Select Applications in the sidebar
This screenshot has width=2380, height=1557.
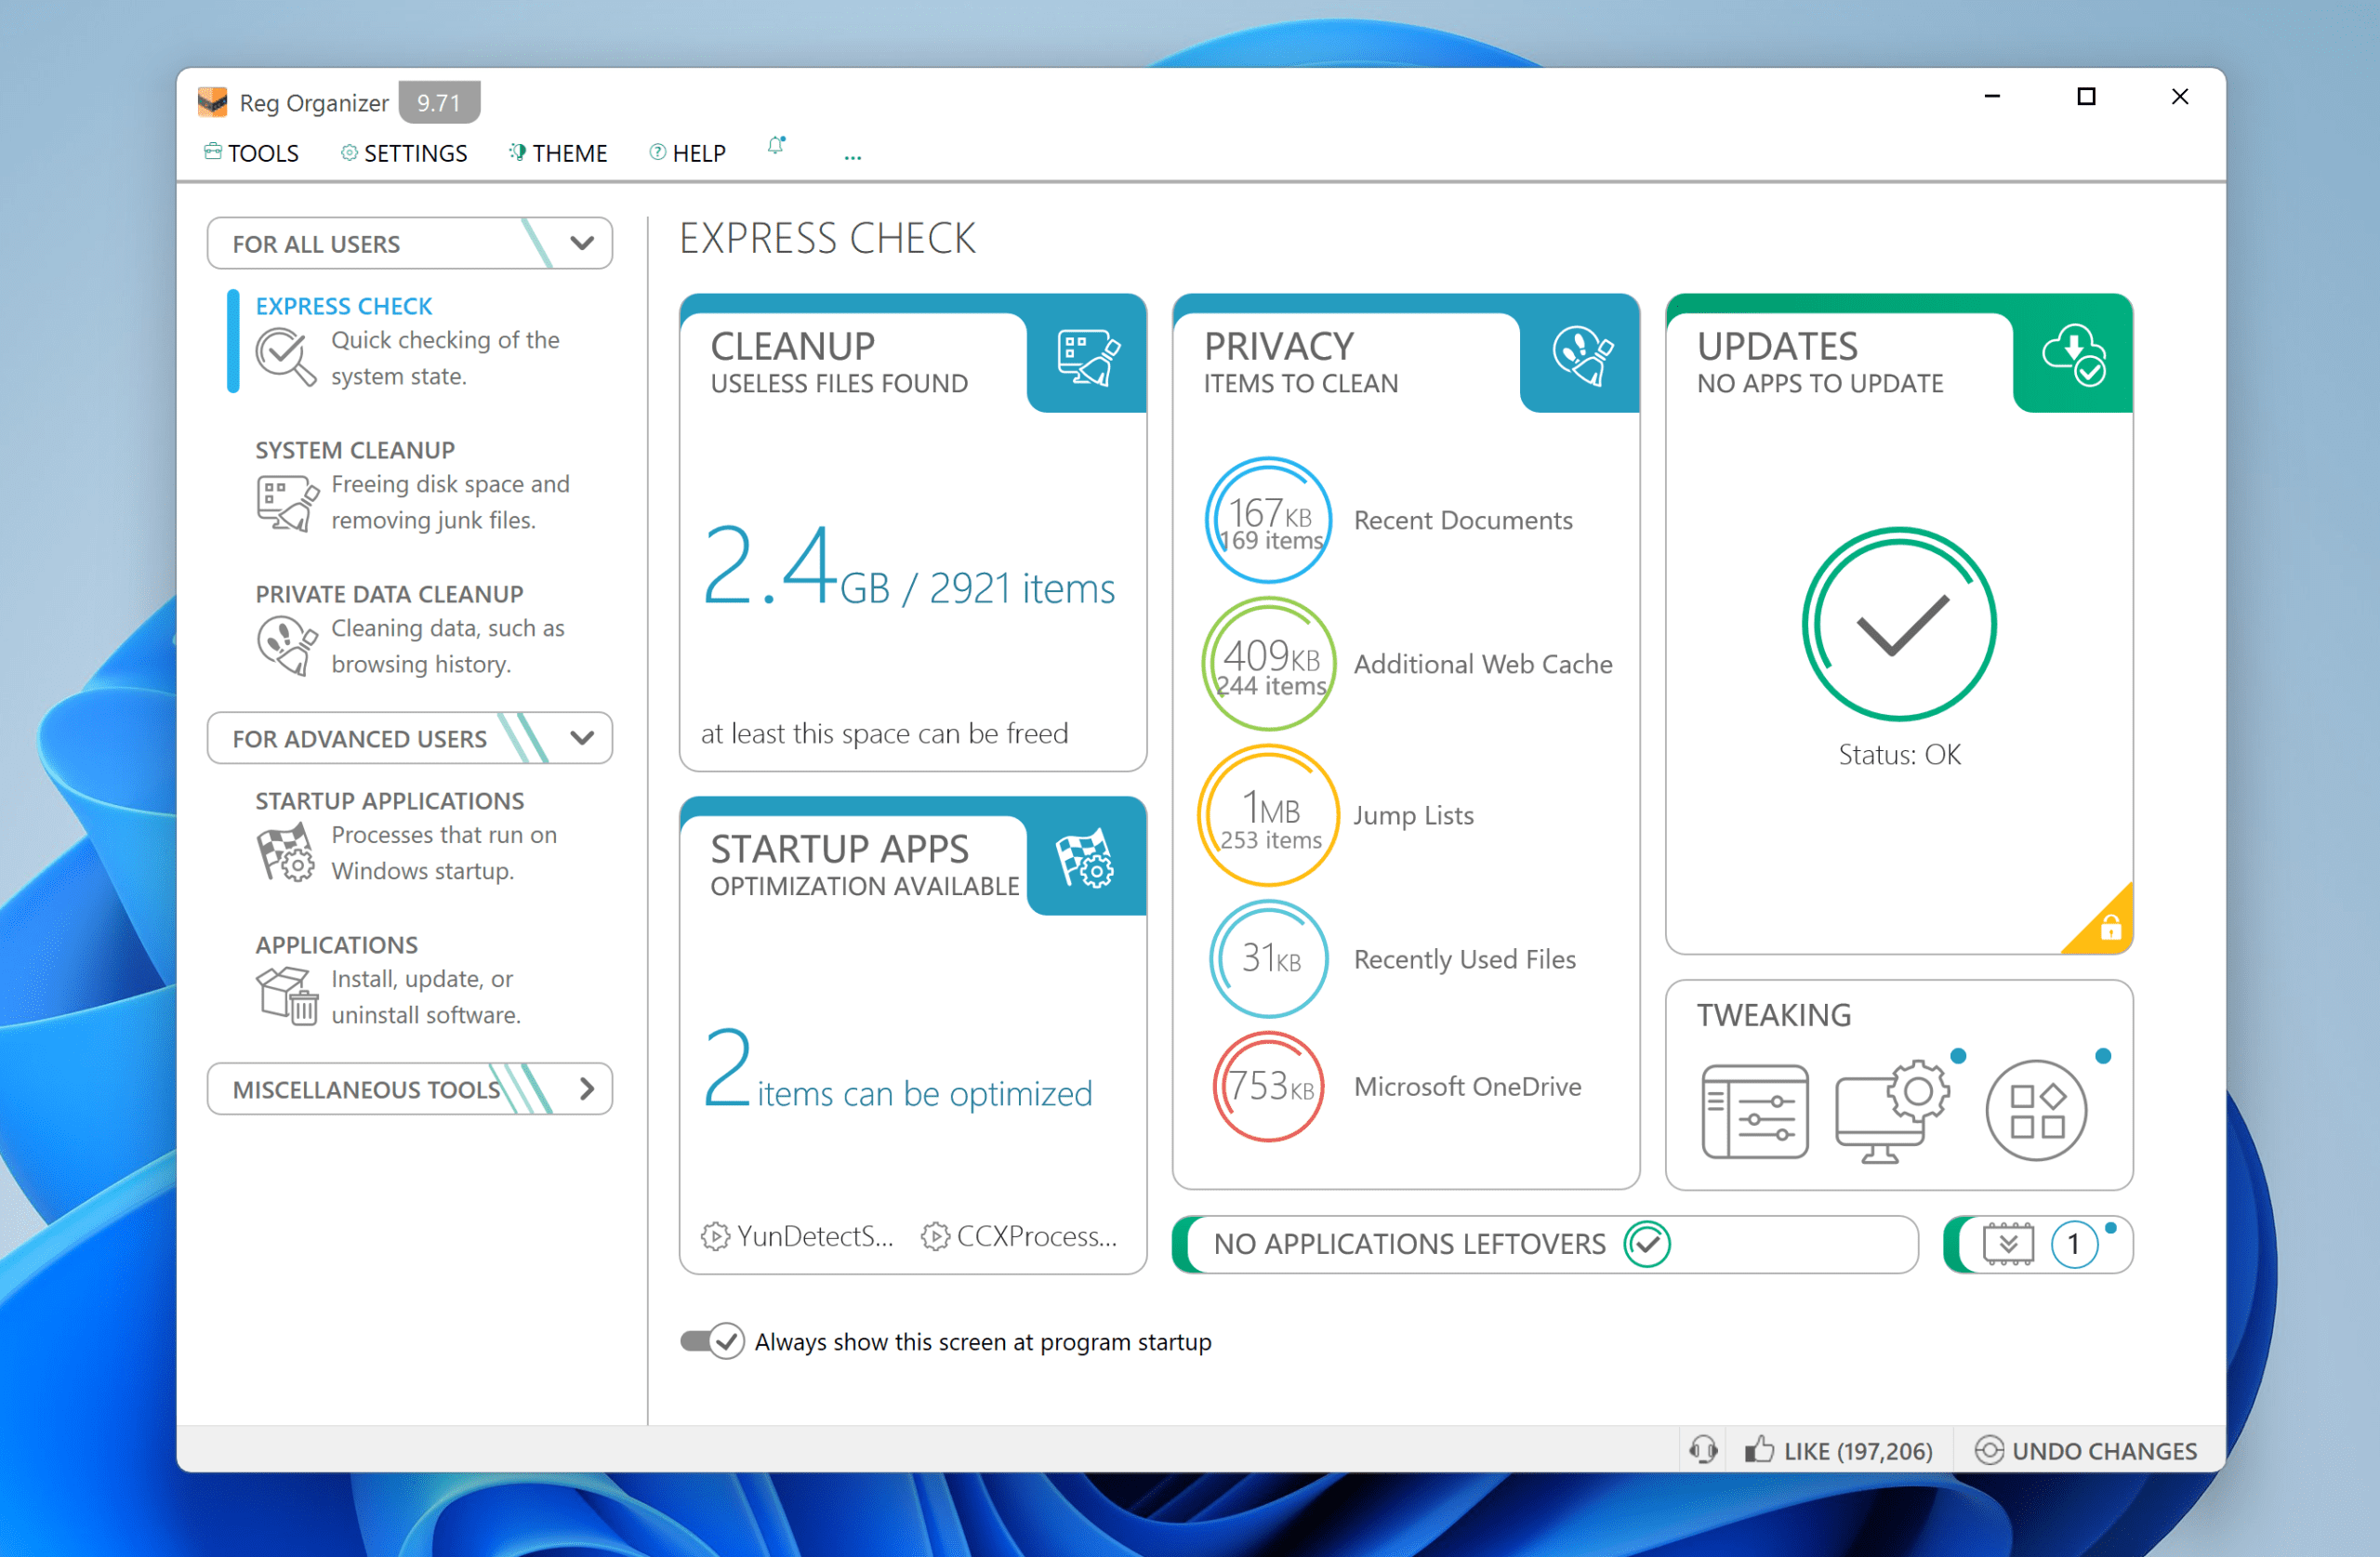coord(412,980)
